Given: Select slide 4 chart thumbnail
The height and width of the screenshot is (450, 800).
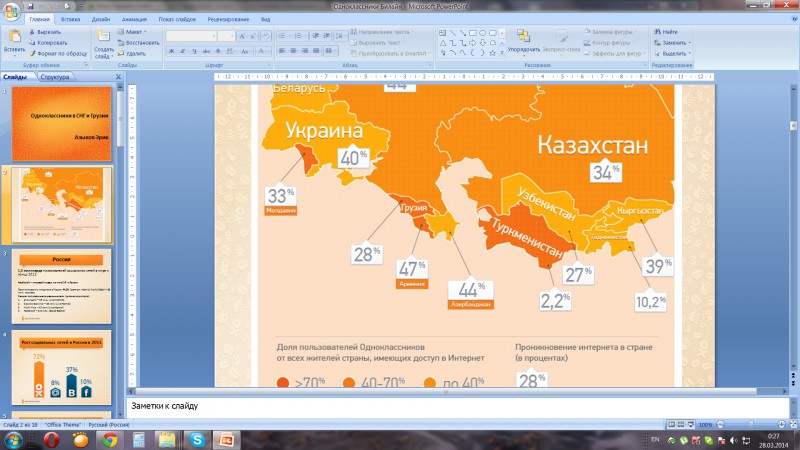Looking at the screenshot, I should [62, 368].
